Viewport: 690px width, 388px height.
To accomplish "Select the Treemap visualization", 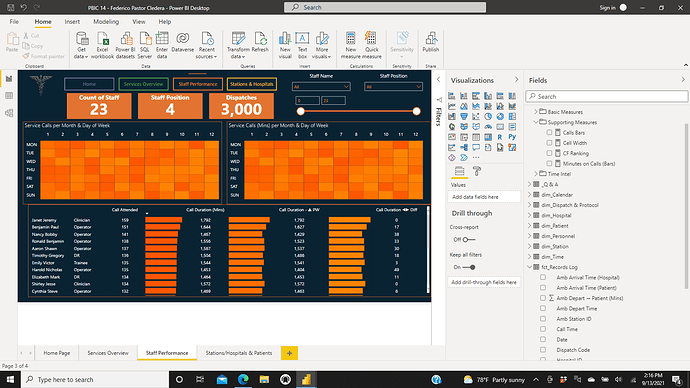I will pyautogui.click(x=512, y=116).
